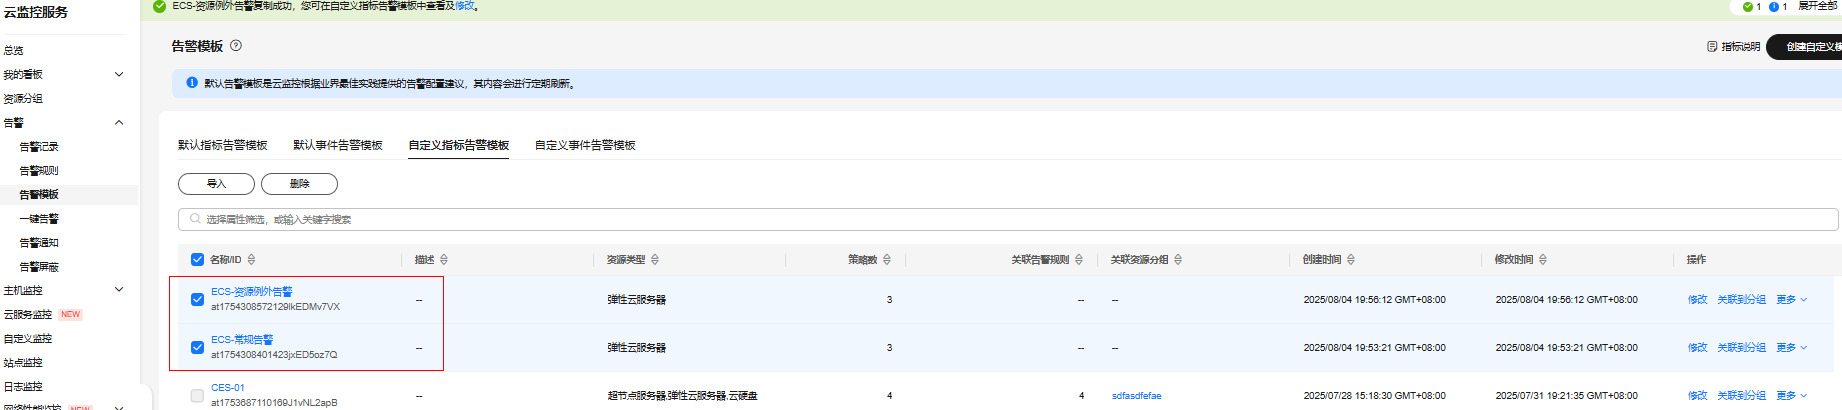This screenshot has width=1842, height=410.
Task: Sort by 资源类型 column sort icon
Action: (x=655, y=260)
